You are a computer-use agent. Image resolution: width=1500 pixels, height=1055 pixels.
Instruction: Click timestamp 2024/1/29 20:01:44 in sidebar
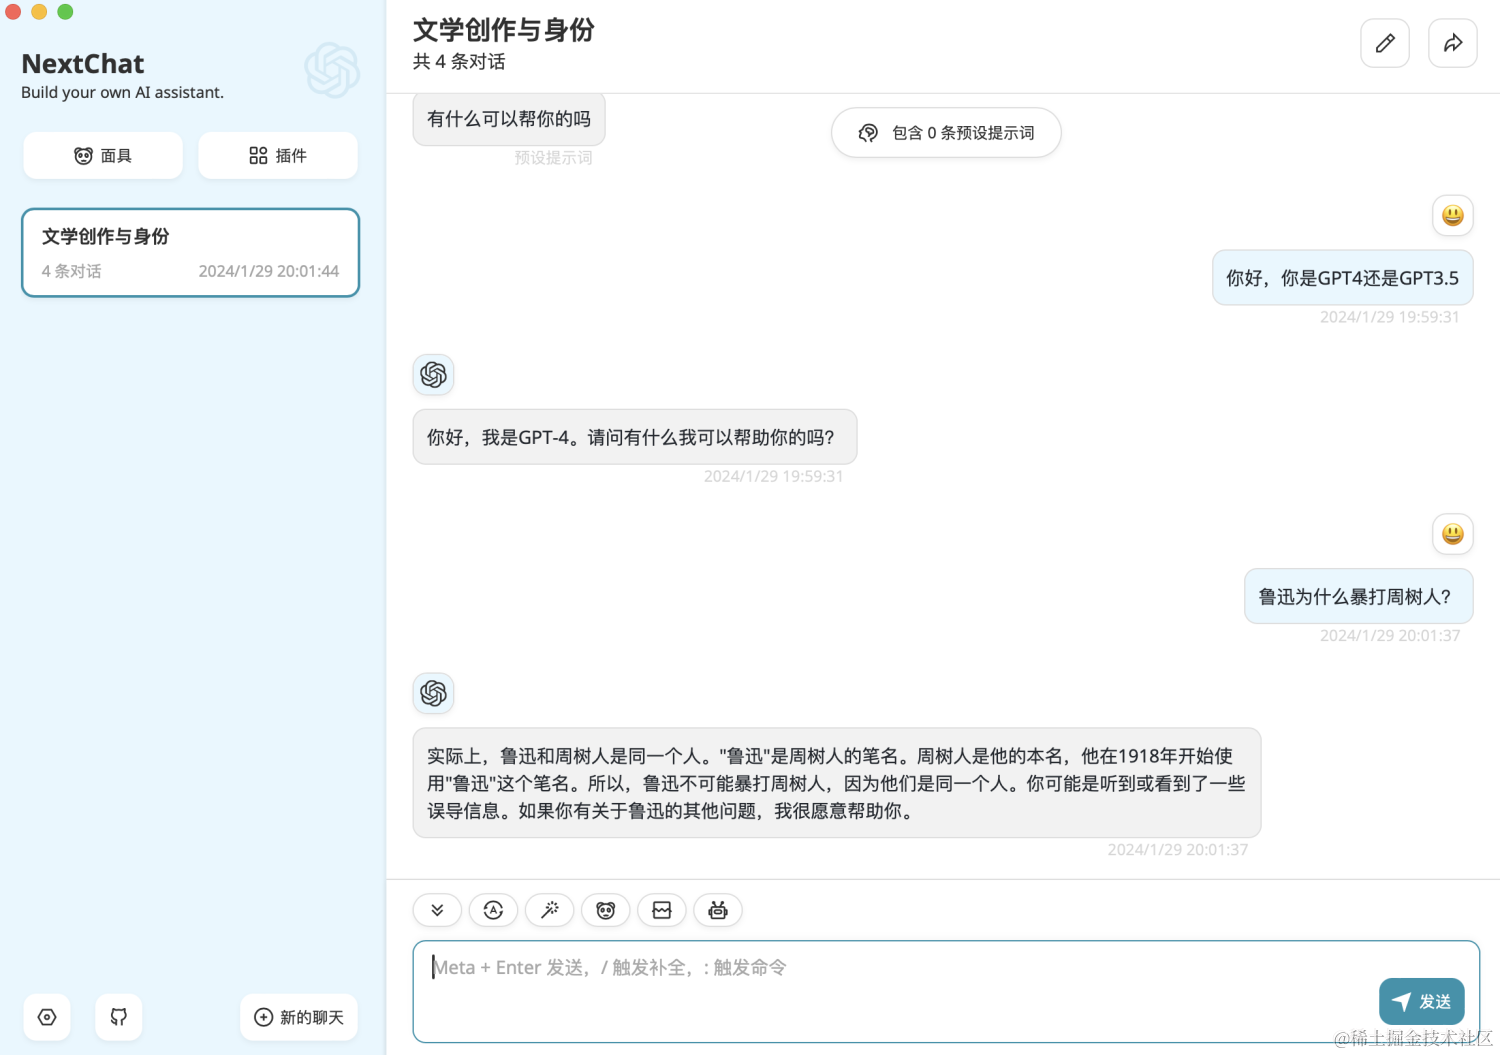tap(269, 271)
